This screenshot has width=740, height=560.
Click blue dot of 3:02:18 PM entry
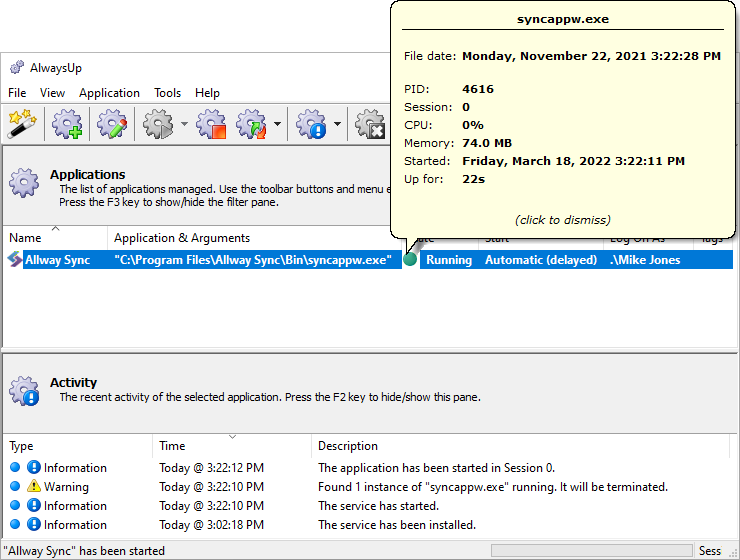click(15, 524)
